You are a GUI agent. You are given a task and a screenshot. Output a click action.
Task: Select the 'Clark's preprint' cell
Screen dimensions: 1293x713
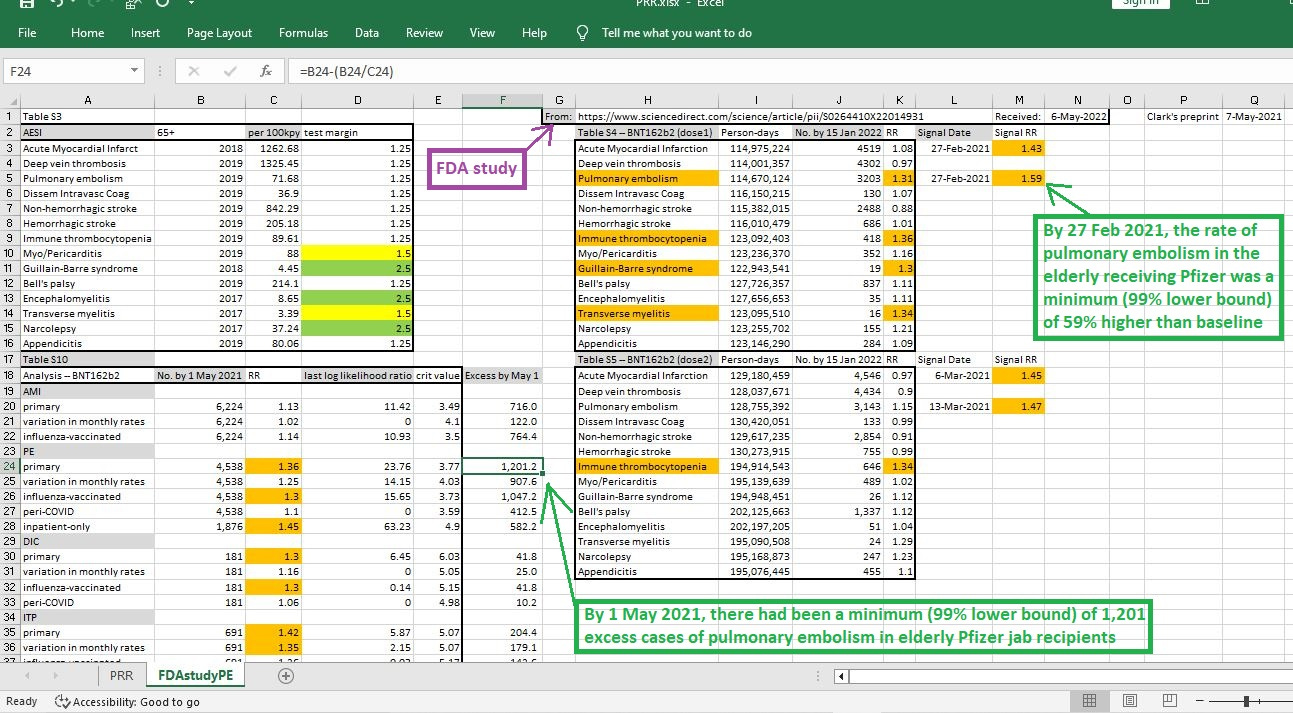point(1183,116)
